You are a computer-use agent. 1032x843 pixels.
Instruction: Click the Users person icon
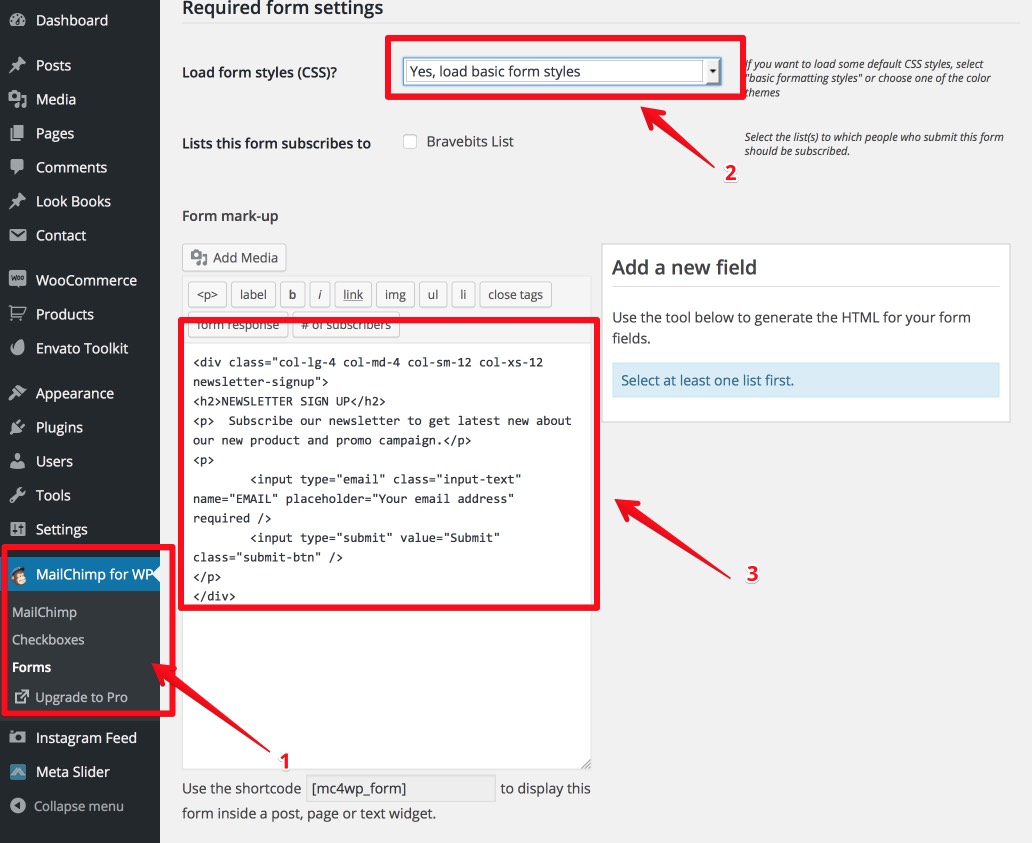pyautogui.click(x=18, y=461)
